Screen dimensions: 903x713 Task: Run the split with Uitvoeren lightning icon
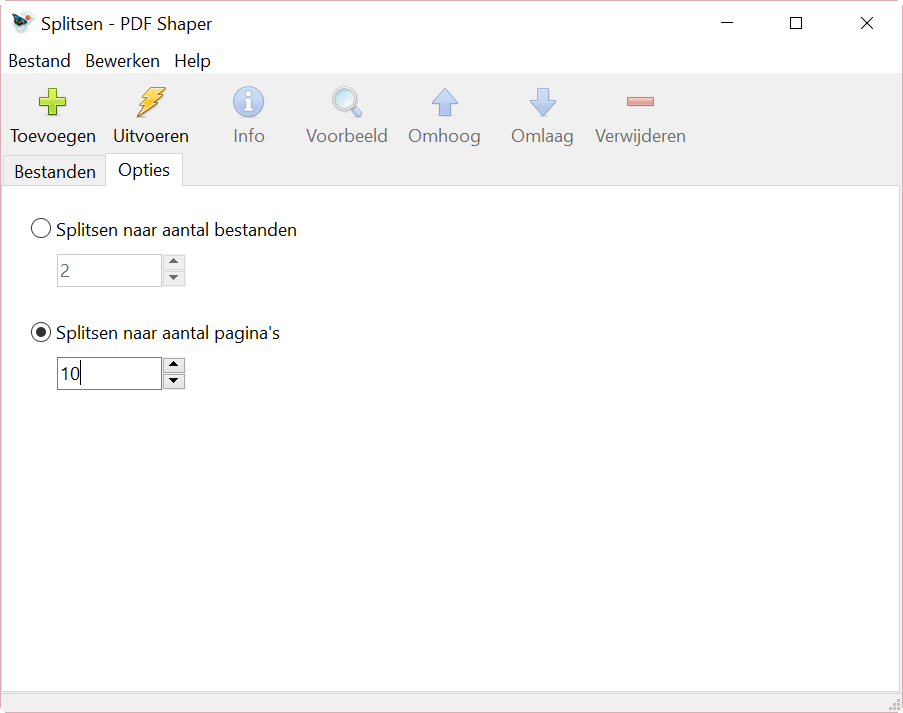click(151, 102)
